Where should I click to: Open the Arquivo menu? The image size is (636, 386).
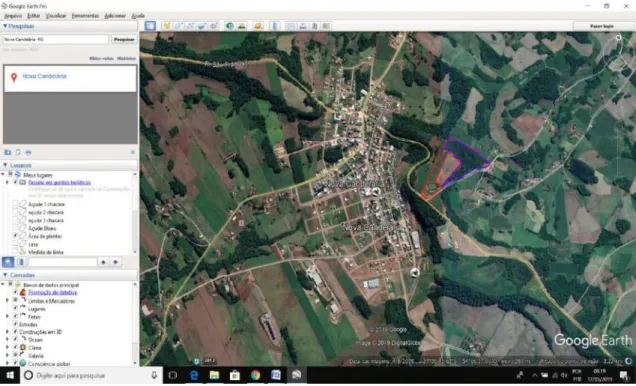[13, 16]
